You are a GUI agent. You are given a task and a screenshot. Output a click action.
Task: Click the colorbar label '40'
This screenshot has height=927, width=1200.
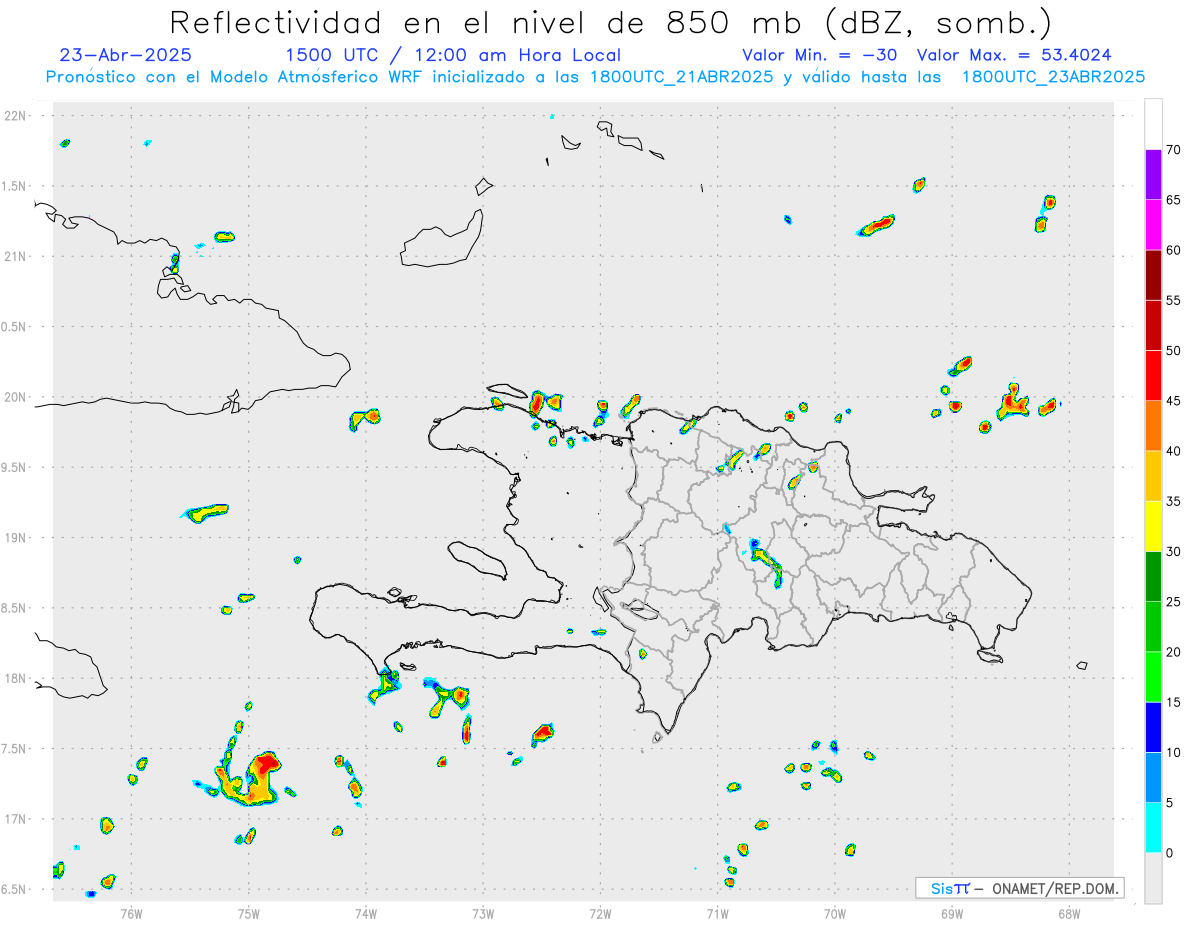click(1173, 451)
